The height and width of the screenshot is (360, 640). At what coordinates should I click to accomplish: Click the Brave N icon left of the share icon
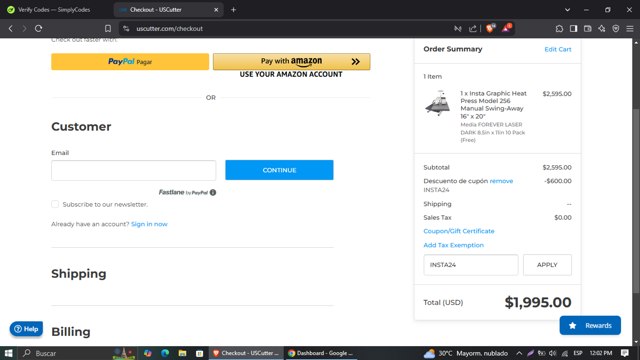[458, 29]
